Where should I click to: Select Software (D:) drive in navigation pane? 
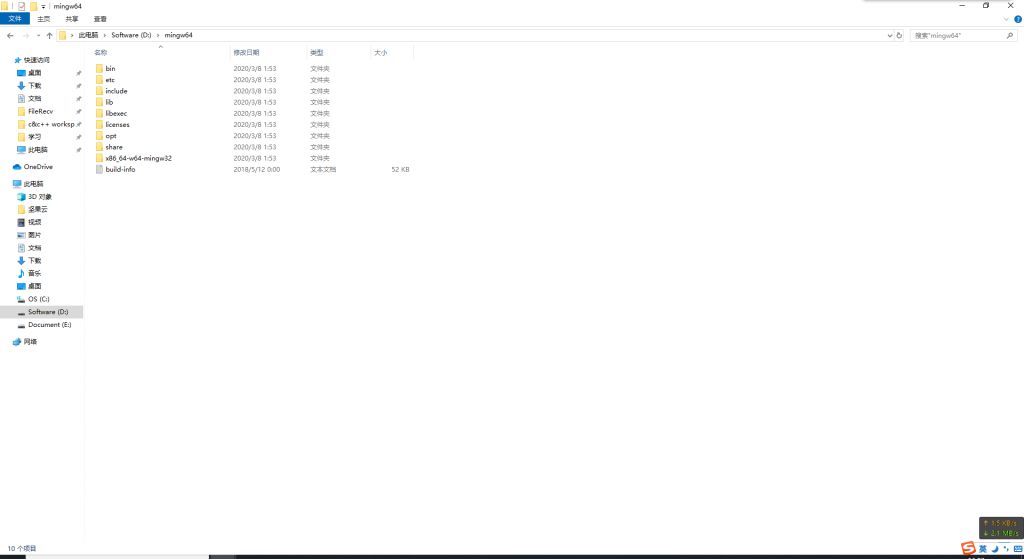pos(48,312)
